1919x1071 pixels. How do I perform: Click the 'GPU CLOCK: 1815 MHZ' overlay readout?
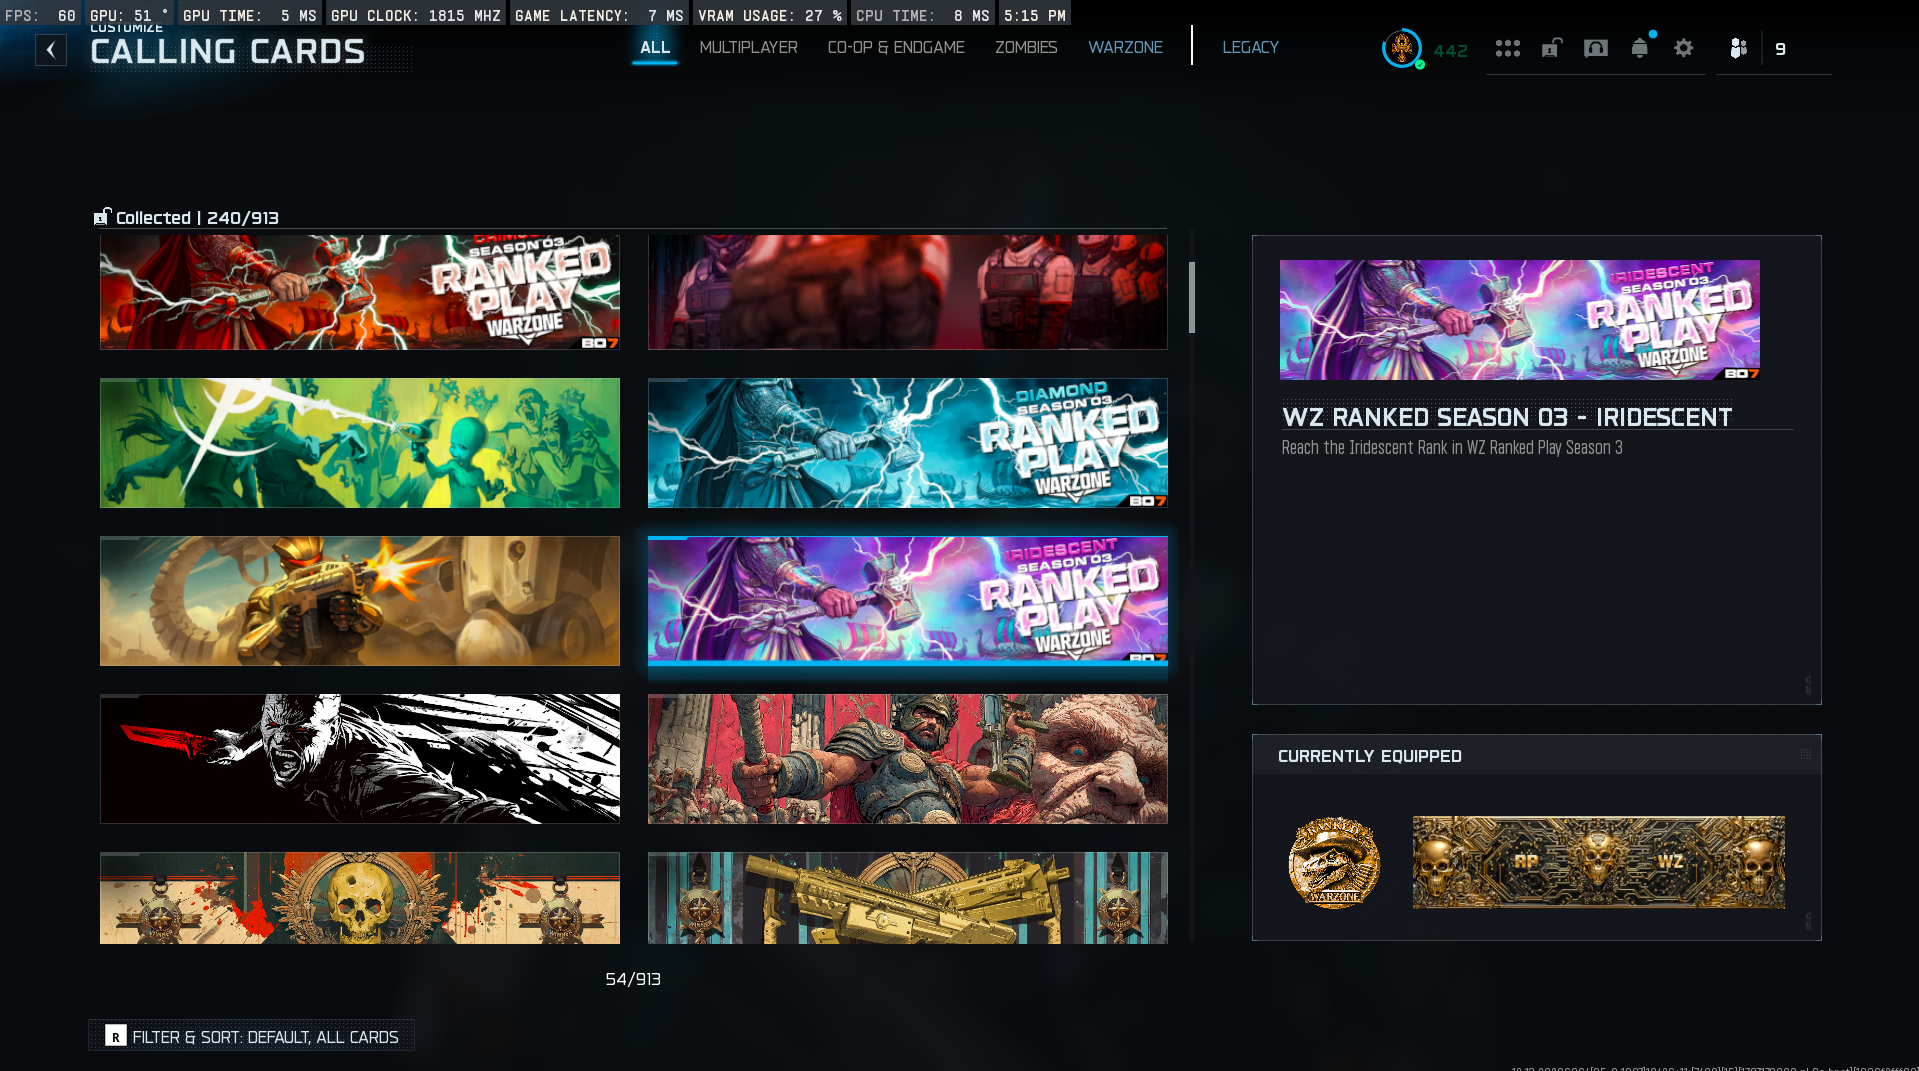click(416, 15)
